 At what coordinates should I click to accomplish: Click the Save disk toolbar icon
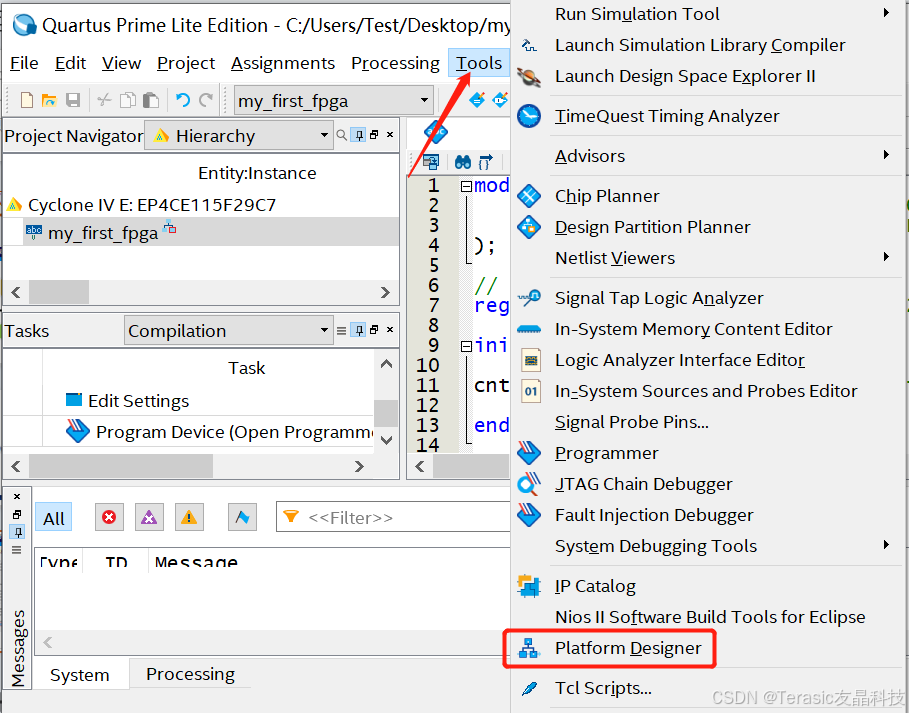pos(72,100)
